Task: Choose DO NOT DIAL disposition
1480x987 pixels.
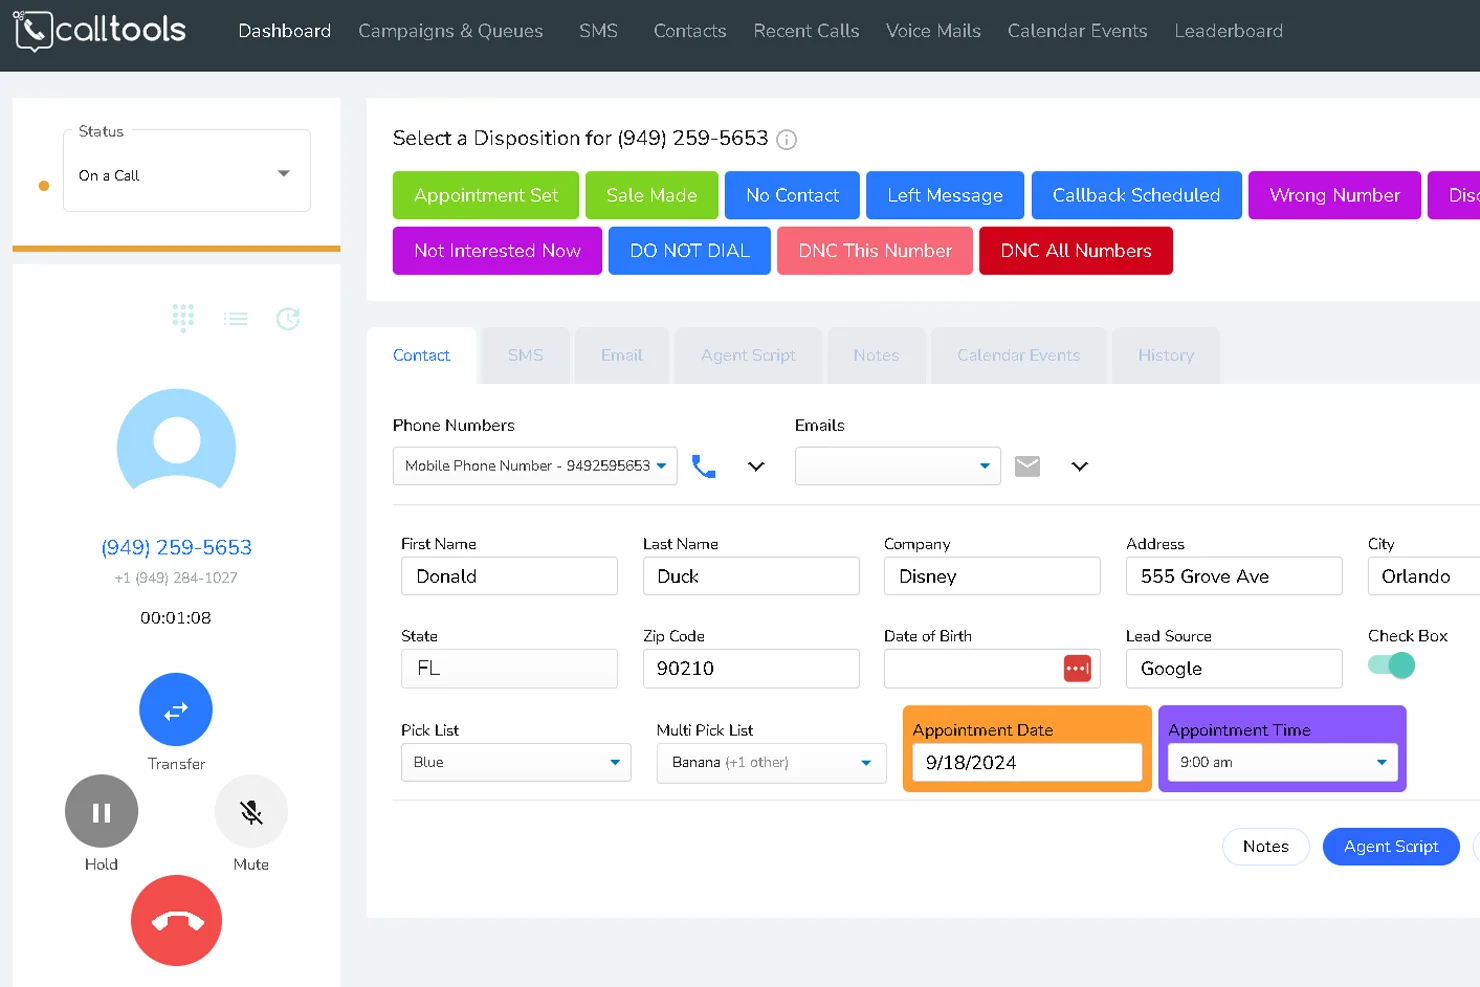Action: point(689,250)
